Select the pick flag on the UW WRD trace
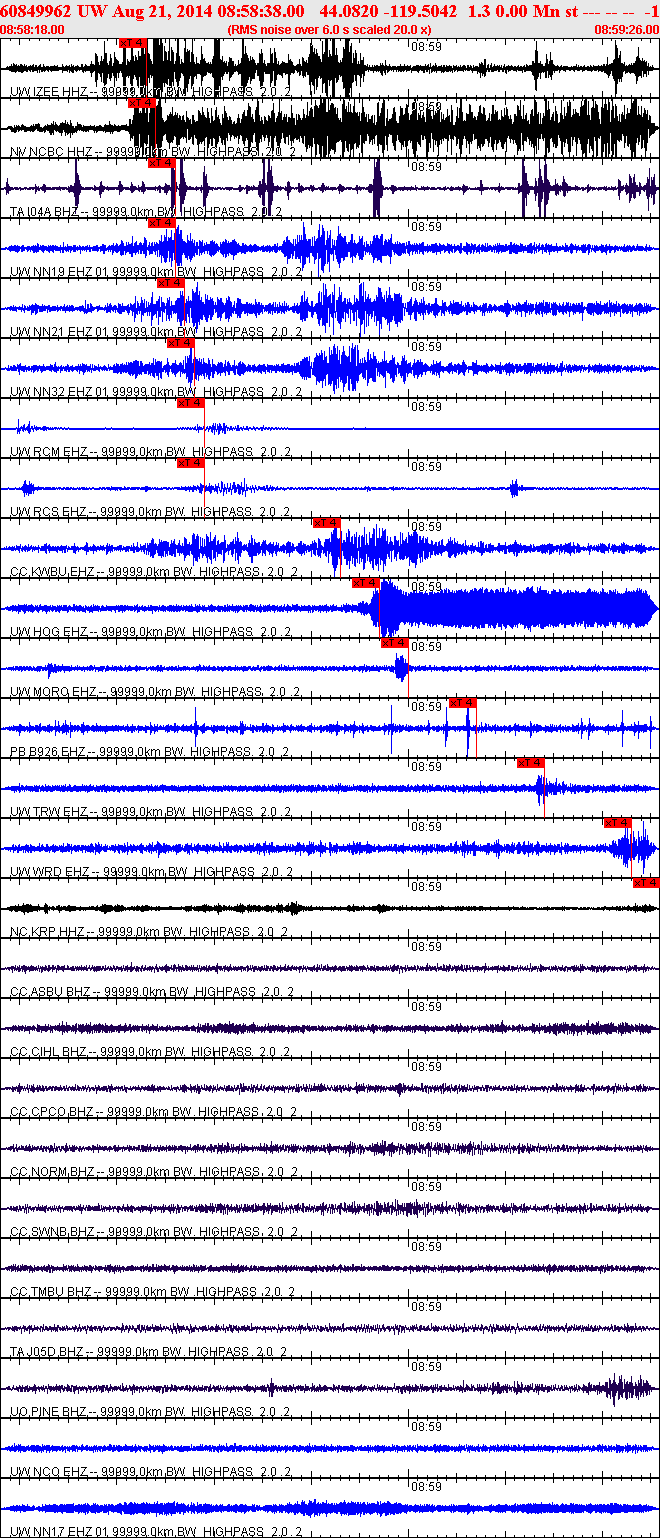660x1538 pixels. point(618,822)
